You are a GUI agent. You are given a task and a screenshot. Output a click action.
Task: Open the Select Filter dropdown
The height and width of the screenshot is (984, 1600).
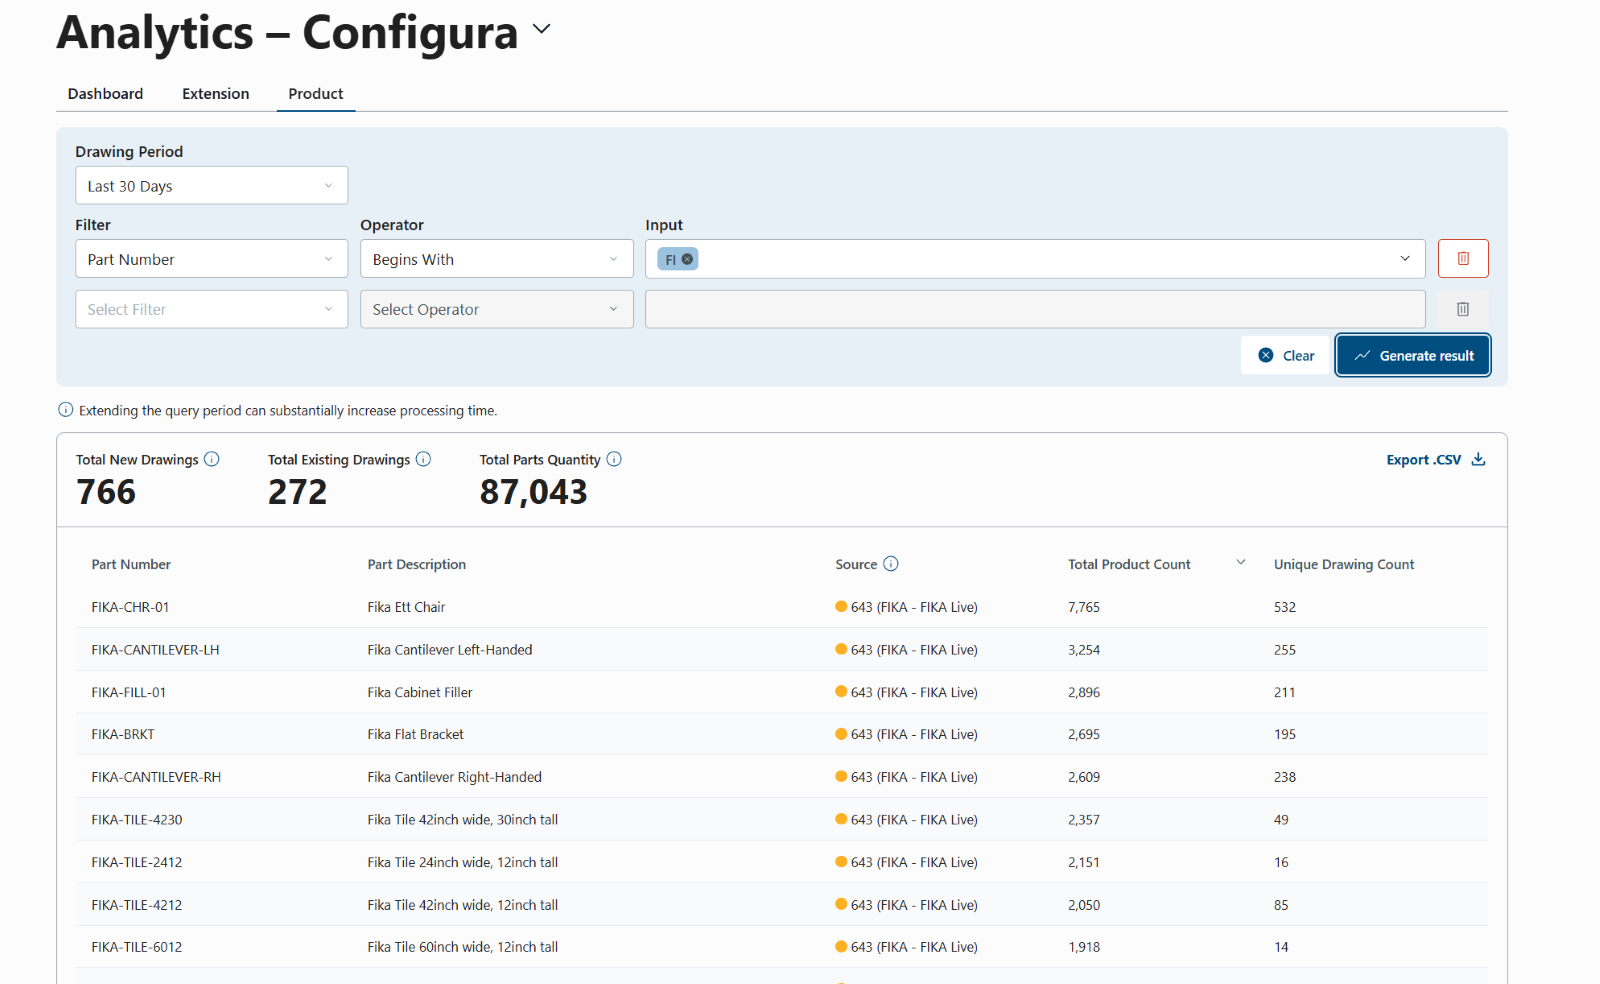[x=212, y=309]
